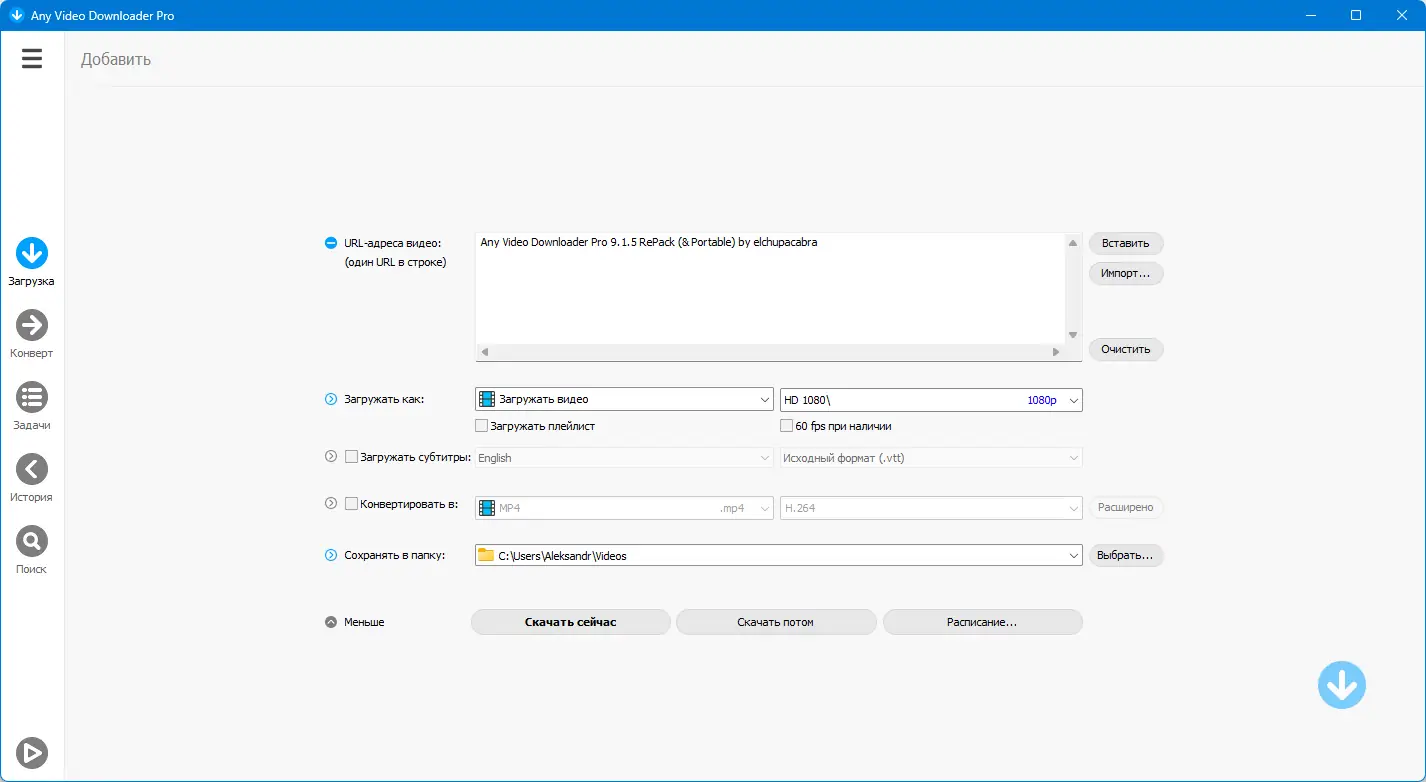The image size is (1426, 782).
Task: Switch to the Добавить tab
Action: [x=117, y=60]
